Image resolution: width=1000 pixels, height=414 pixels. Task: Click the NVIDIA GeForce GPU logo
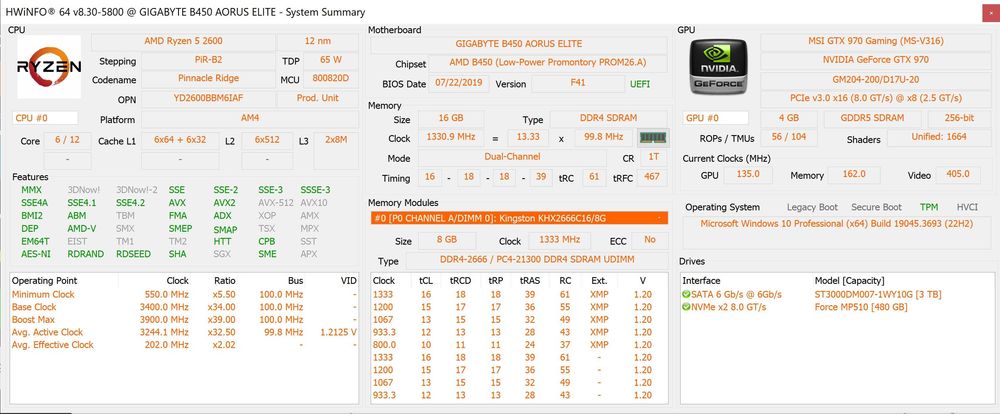tap(719, 66)
